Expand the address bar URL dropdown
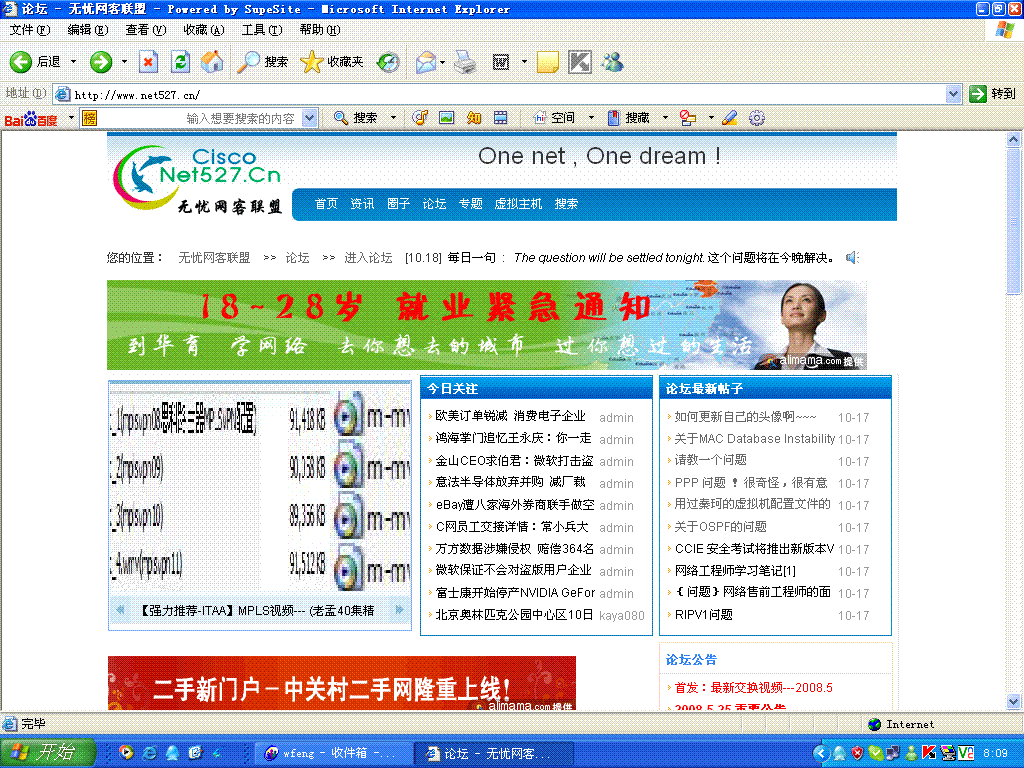The height and width of the screenshot is (768, 1024). pyautogui.click(x=953, y=94)
